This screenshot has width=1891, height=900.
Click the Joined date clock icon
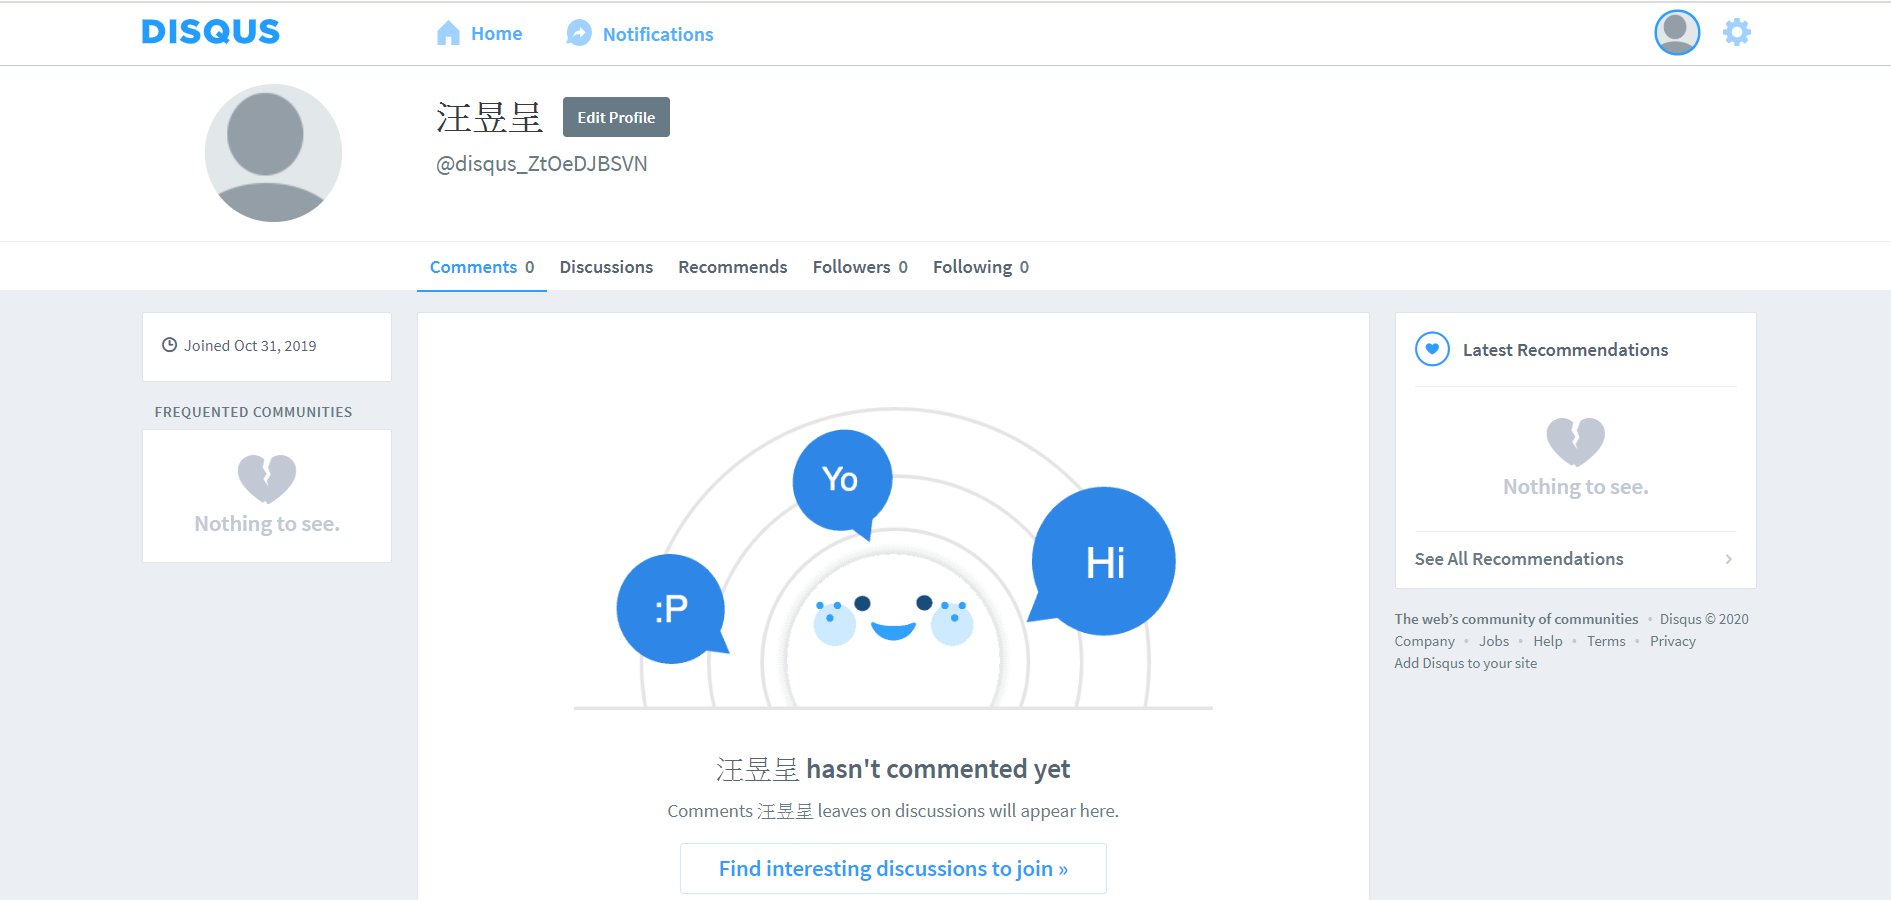(169, 345)
